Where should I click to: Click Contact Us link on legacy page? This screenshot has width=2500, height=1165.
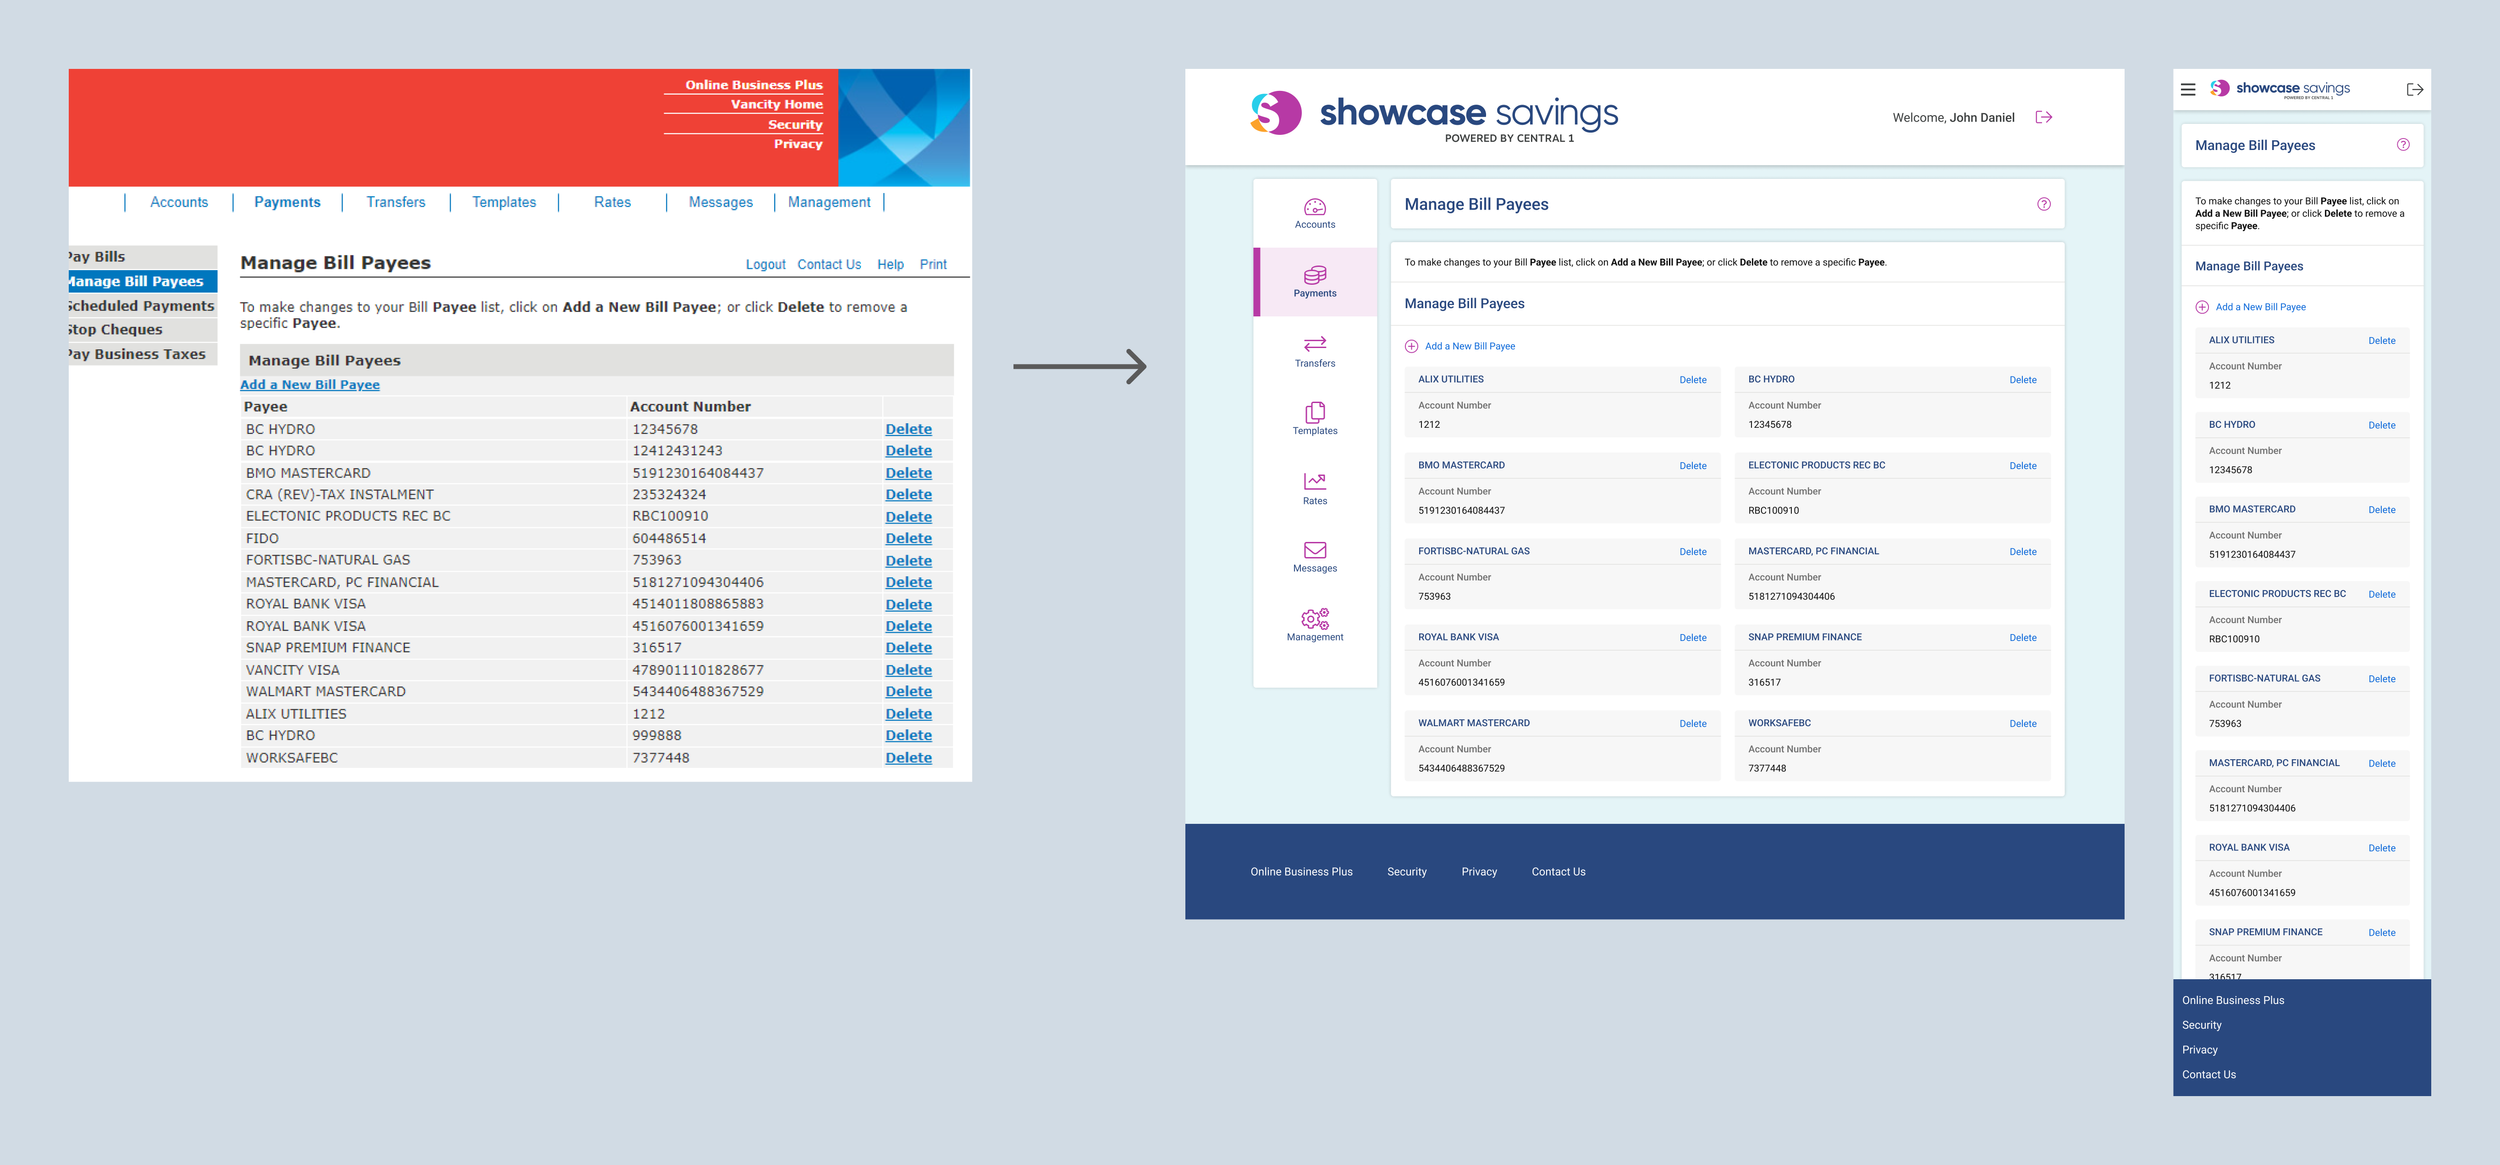pos(829,265)
